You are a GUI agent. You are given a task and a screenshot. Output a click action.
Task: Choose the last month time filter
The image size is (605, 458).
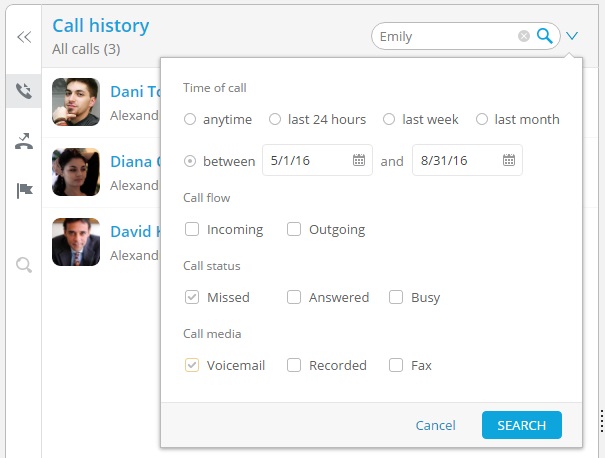click(482, 120)
